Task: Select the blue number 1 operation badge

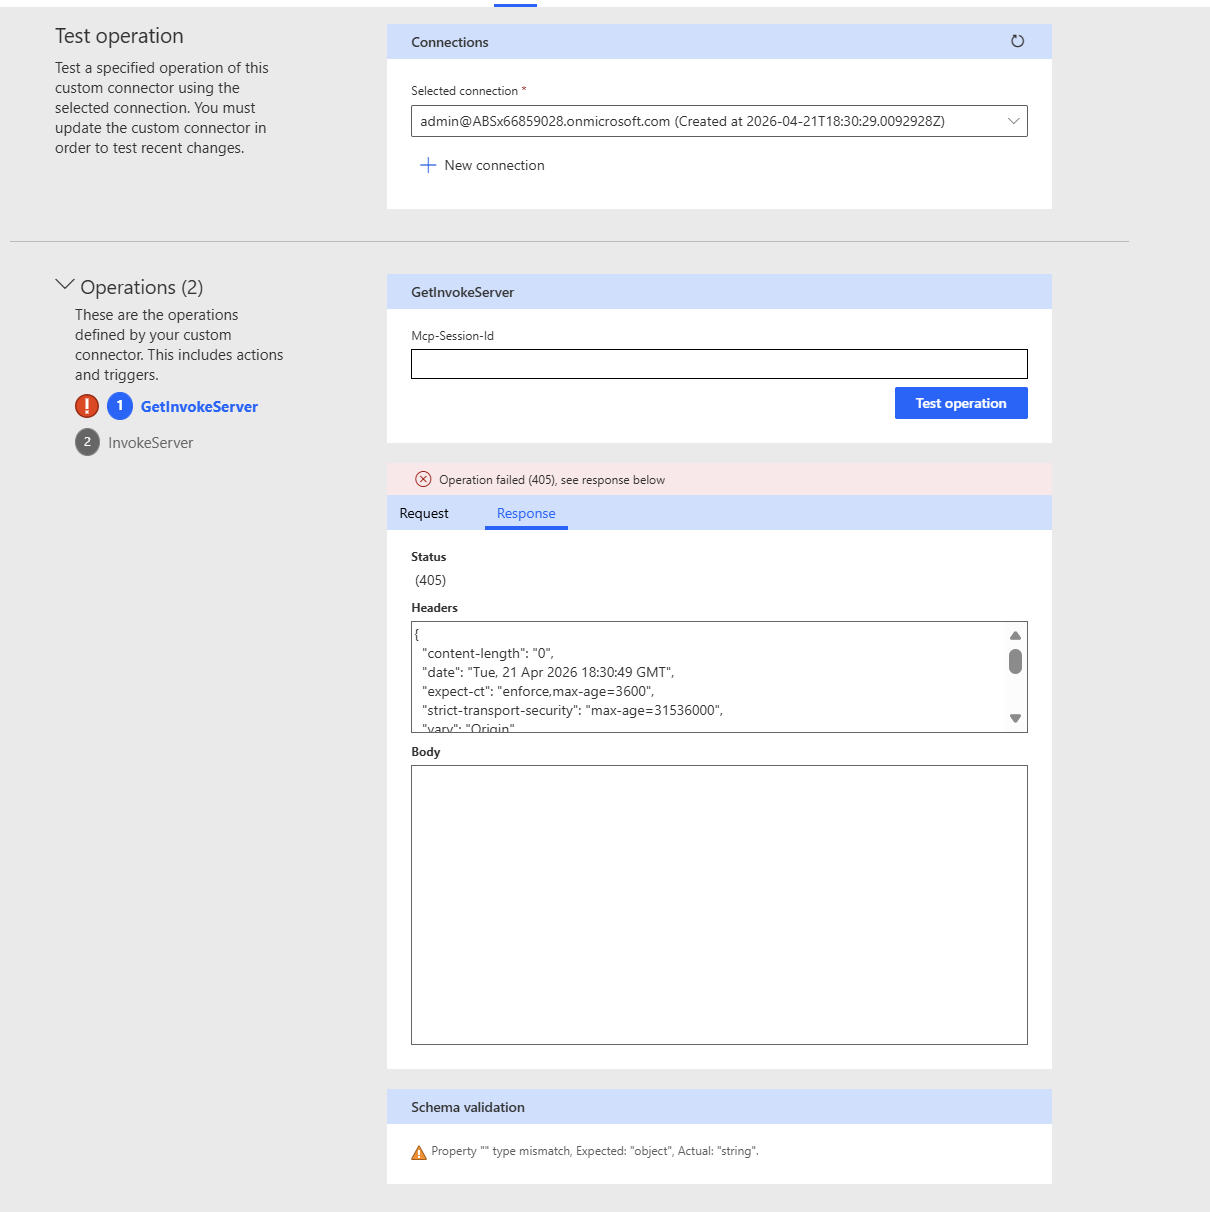Action: coord(120,406)
